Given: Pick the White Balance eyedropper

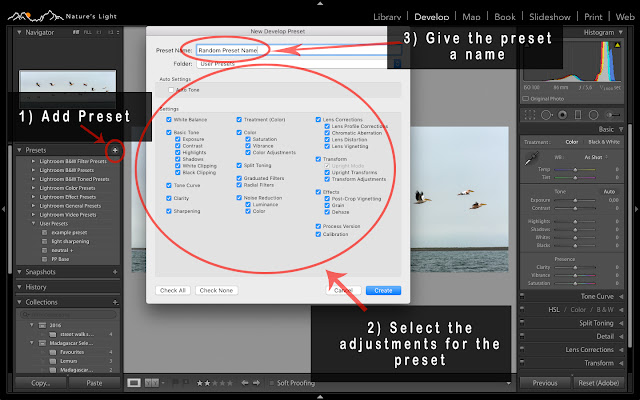Looking at the screenshot, I should 531,158.
